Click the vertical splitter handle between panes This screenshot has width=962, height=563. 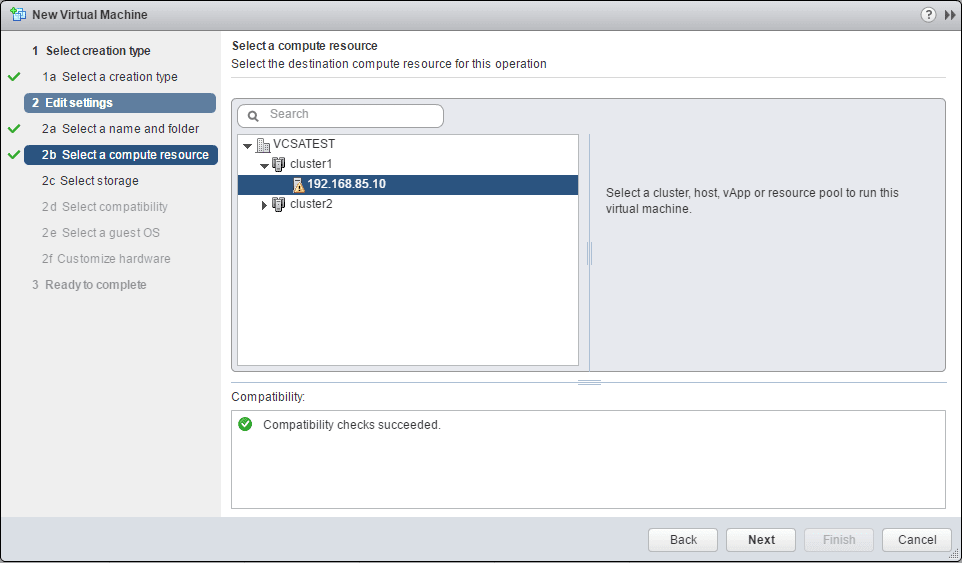(x=590, y=253)
